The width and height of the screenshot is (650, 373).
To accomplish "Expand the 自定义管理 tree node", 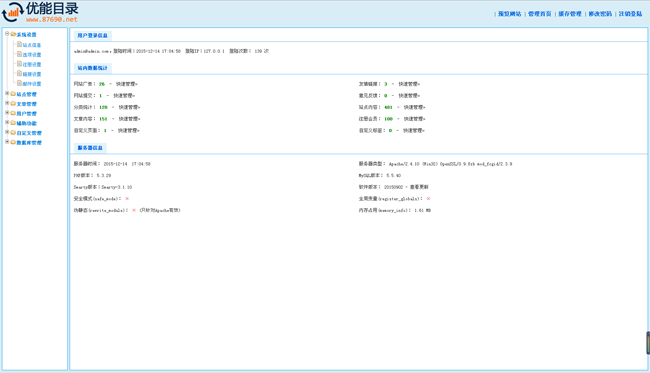I will tap(7, 132).
